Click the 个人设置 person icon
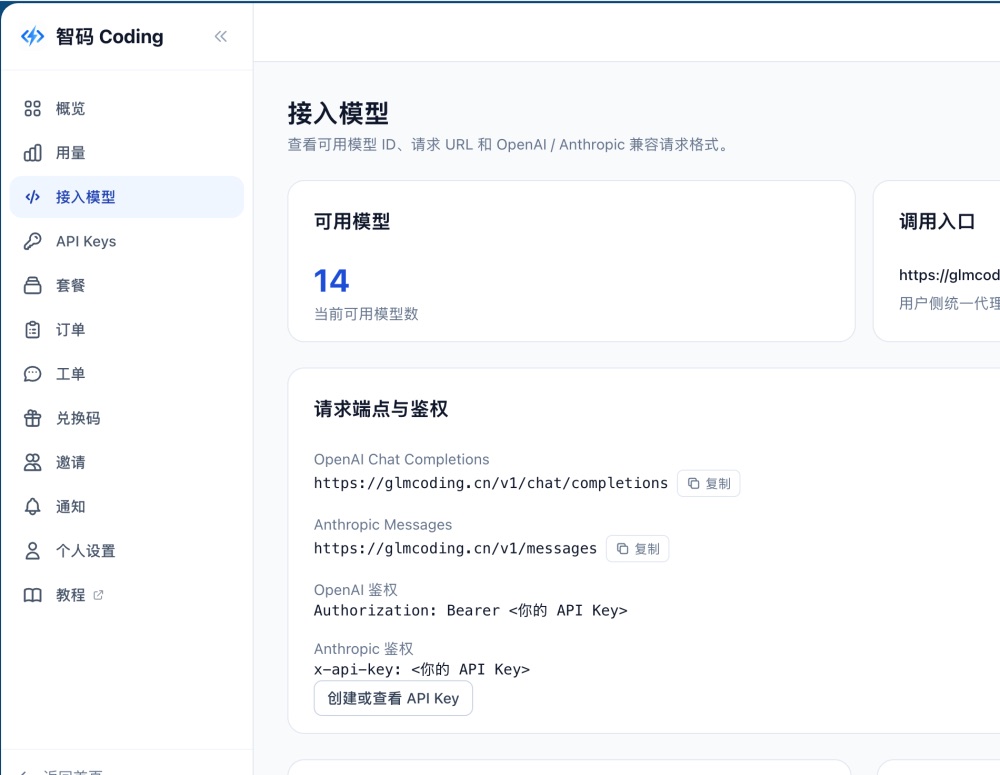Screen dimensions: 1000x775 point(33,550)
